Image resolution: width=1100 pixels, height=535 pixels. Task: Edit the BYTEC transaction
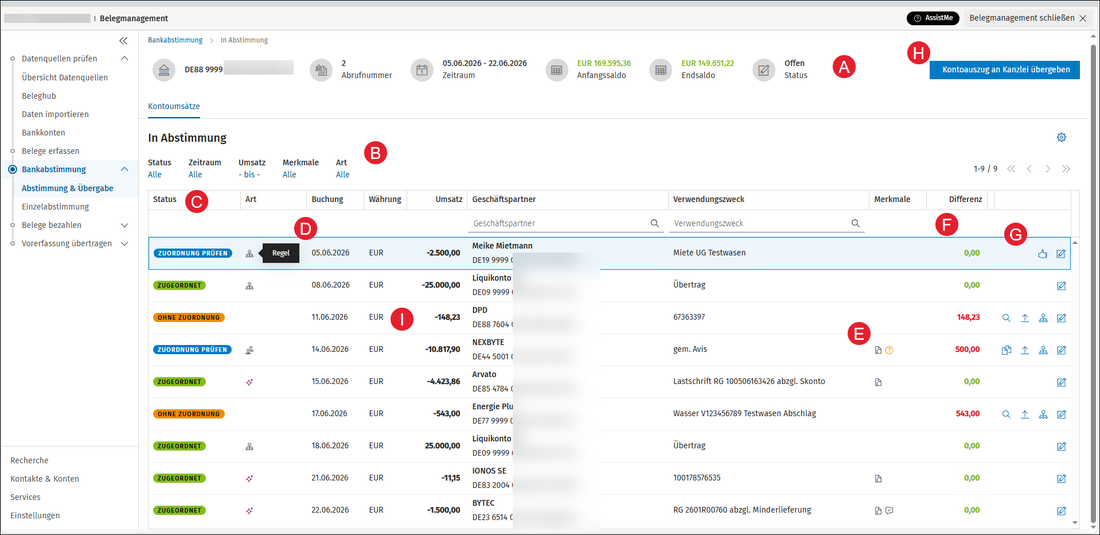pyautogui.click(x=1061, y=510)
